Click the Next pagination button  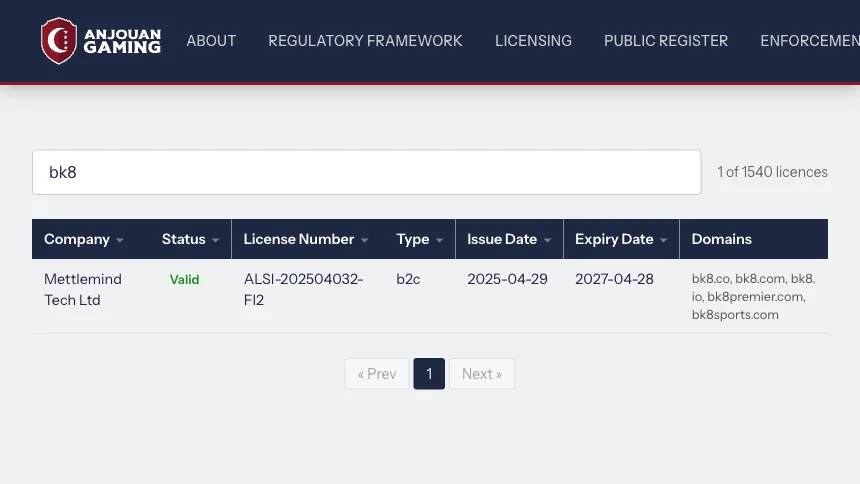click(x=482, y=374)
